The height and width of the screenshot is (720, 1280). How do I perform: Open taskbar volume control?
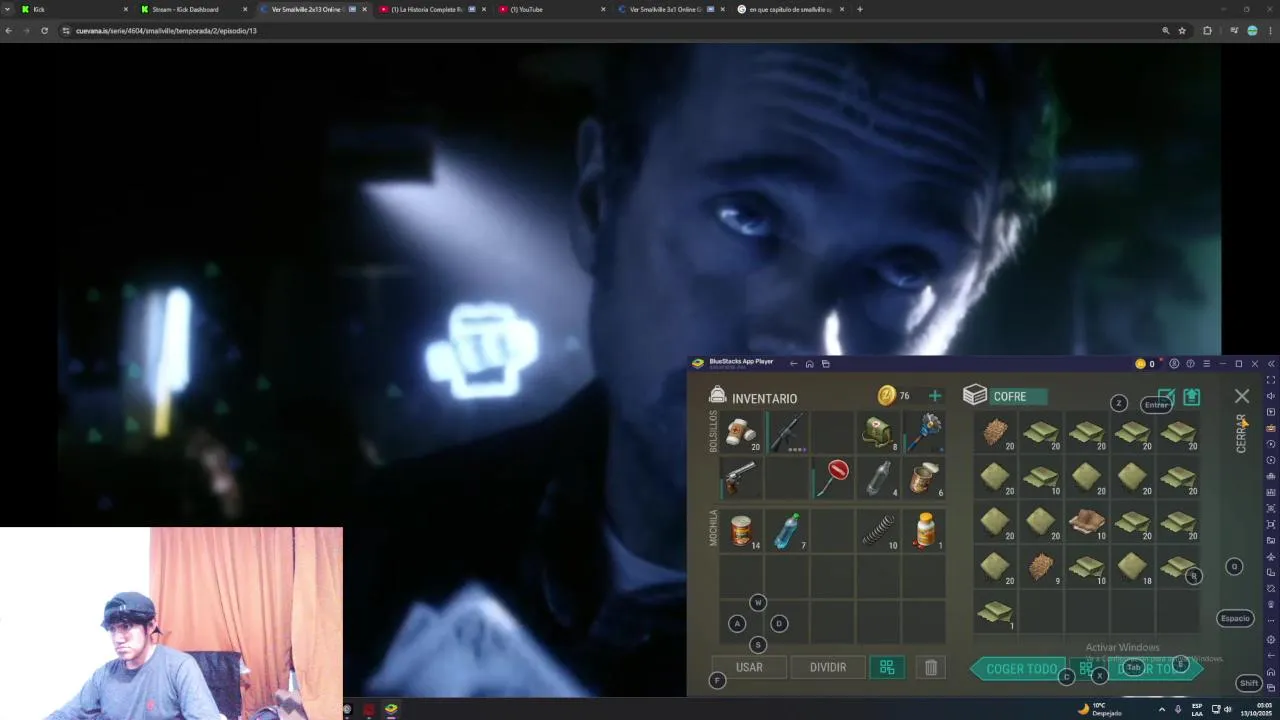(1227, 709)
